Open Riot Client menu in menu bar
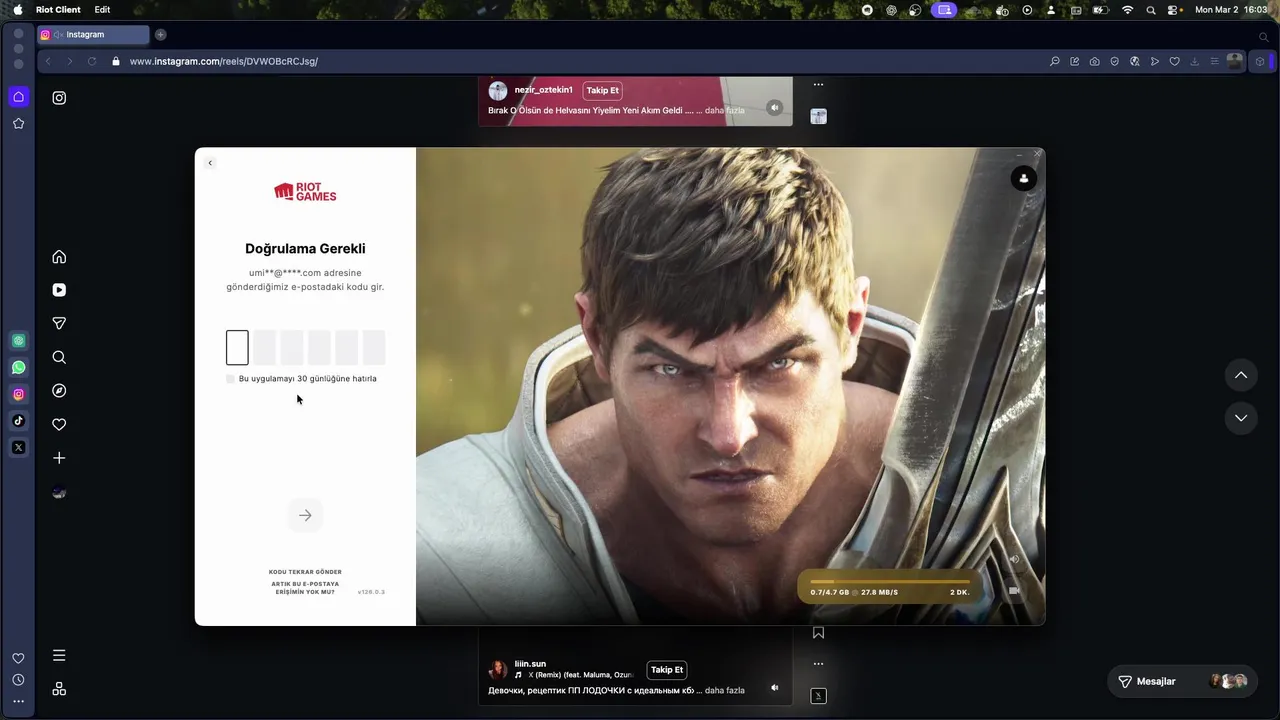 58,9
